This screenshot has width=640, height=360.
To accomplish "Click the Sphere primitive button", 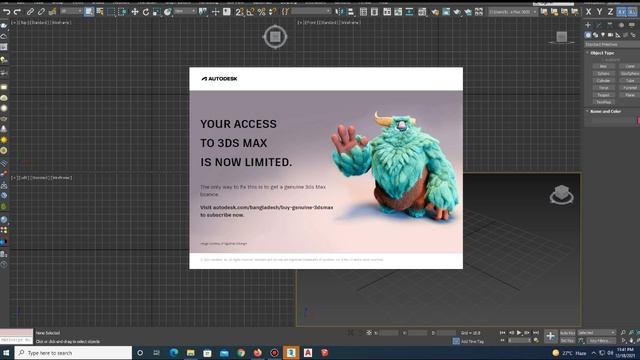I will 604,73.
